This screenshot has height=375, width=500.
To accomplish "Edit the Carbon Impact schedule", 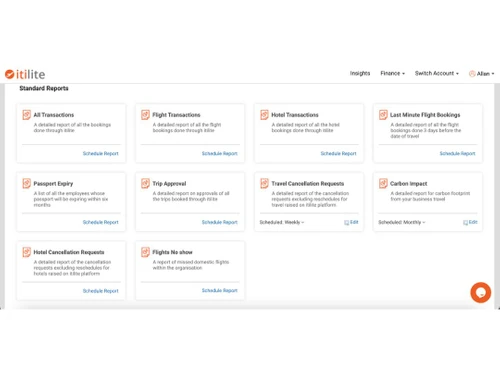I will coord(470,222).
